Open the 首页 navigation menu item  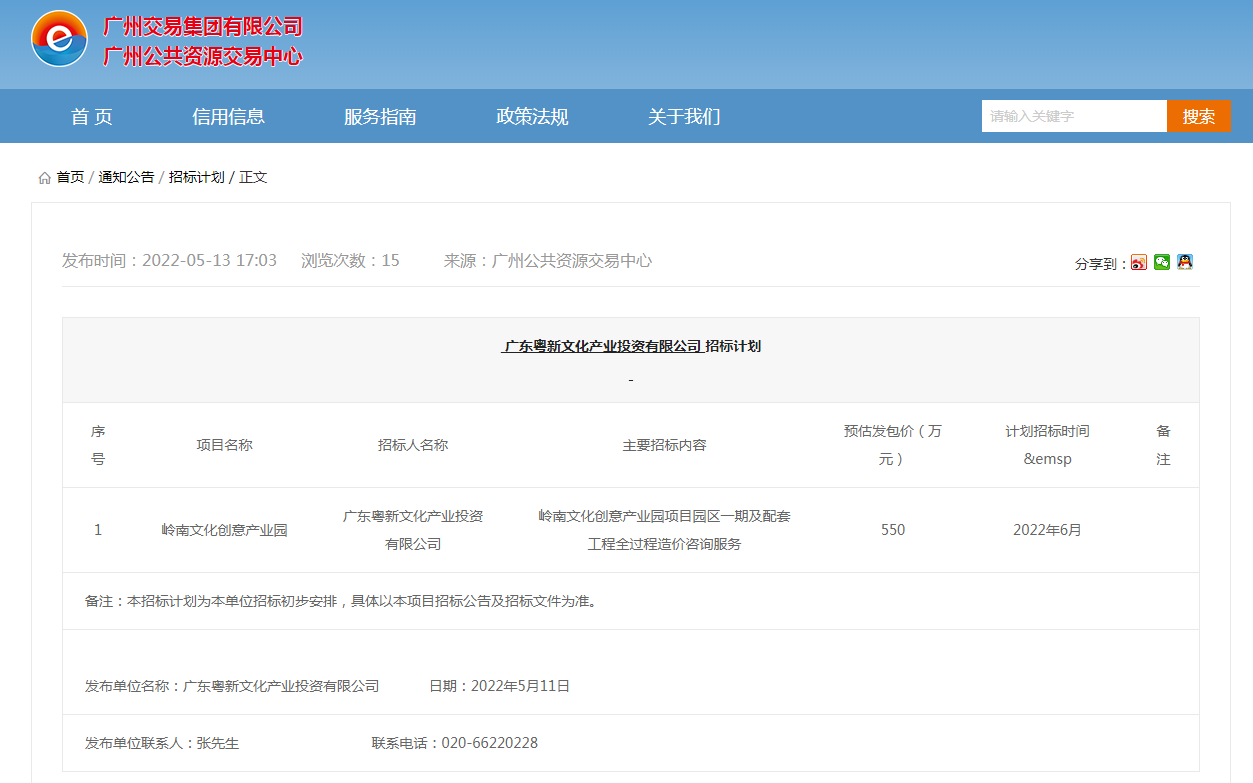point(92,117)
